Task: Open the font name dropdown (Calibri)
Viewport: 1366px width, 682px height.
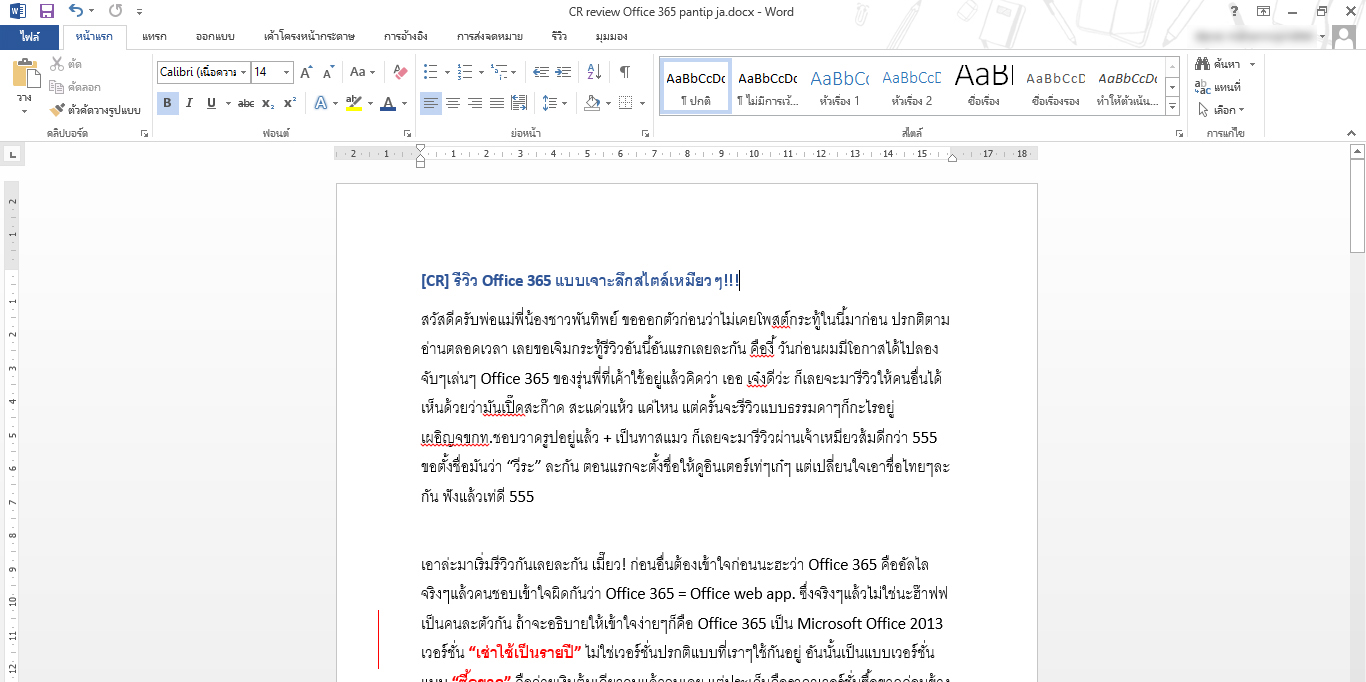Action: (243, 72)
